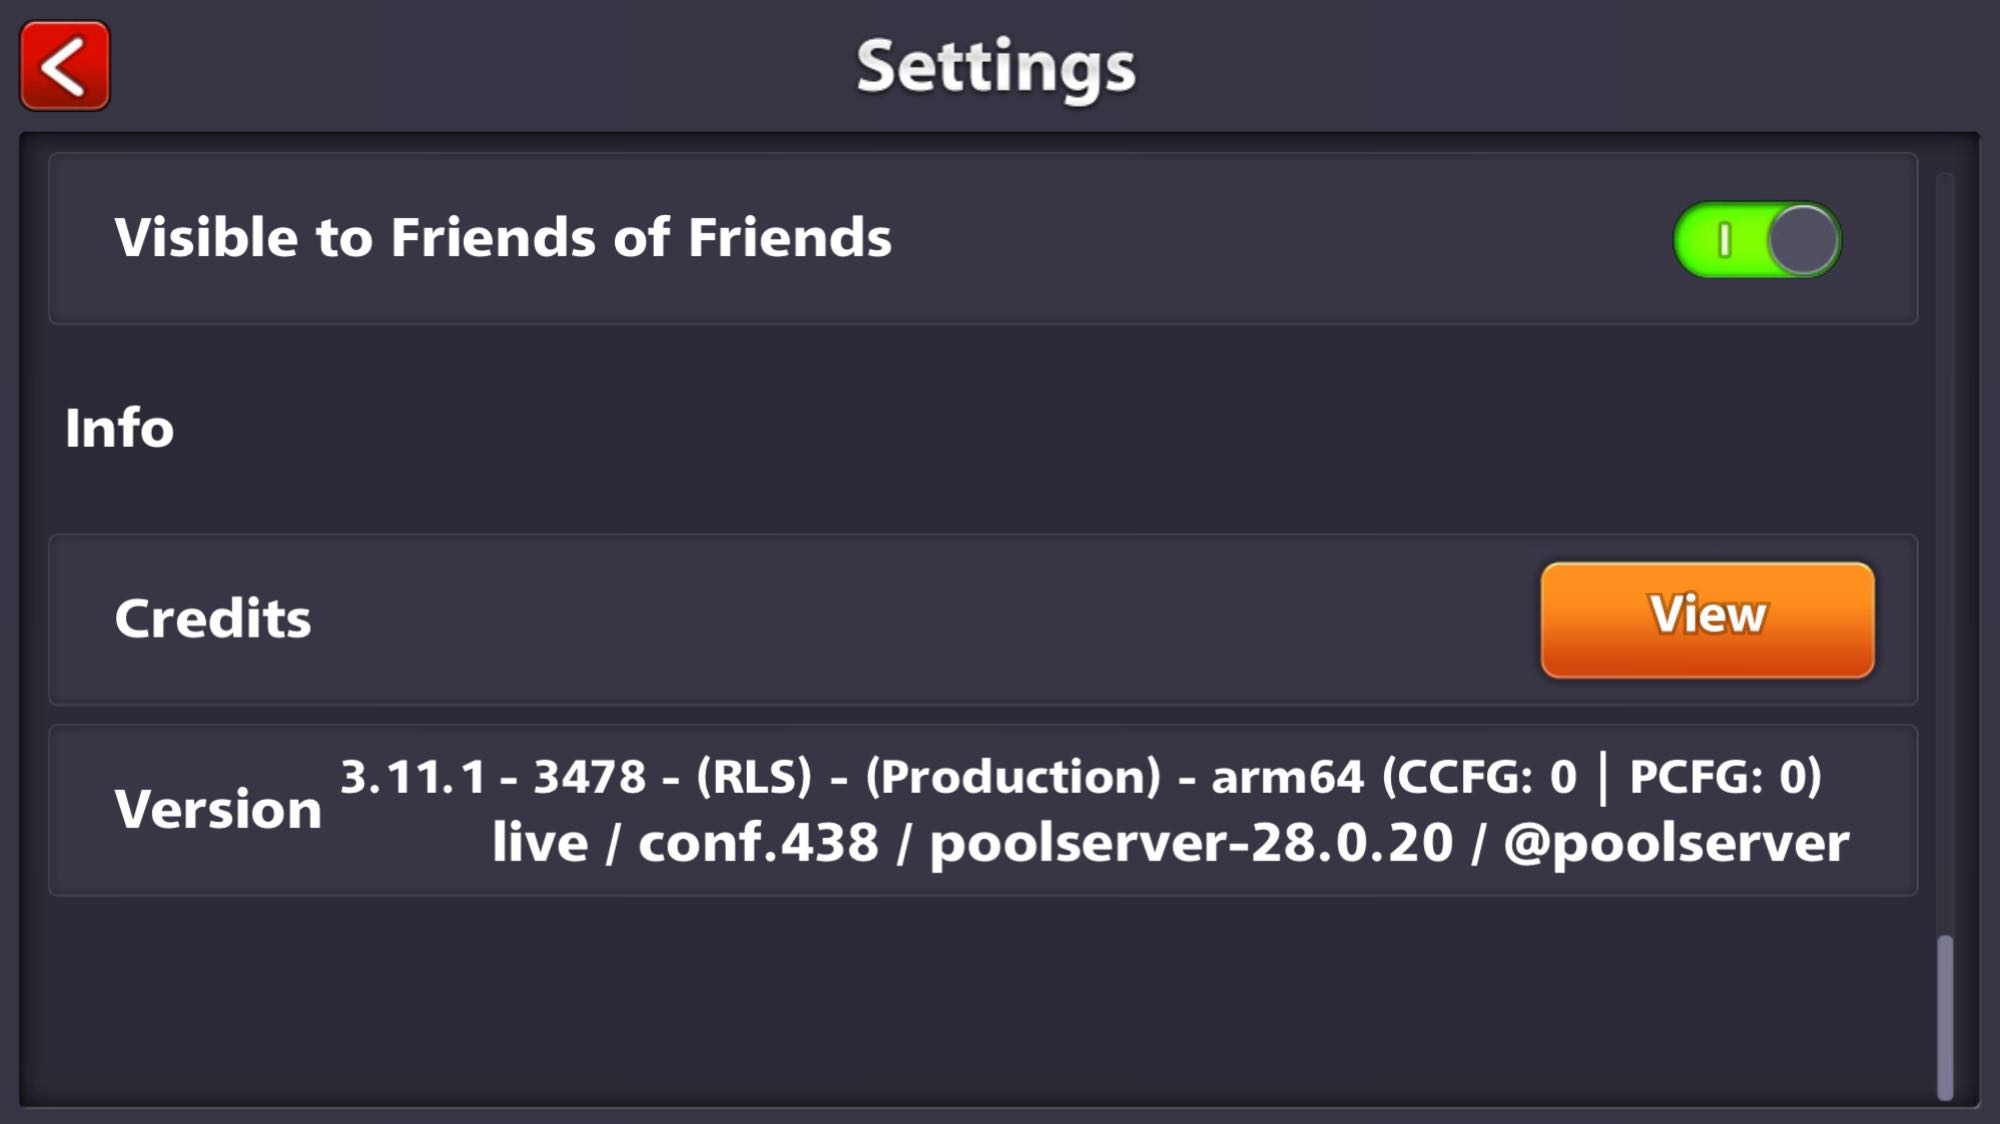Click the "conf.438" configuration text
Image resolution: width=2000 pixels, height=1124 pixels.
(758, 842)
